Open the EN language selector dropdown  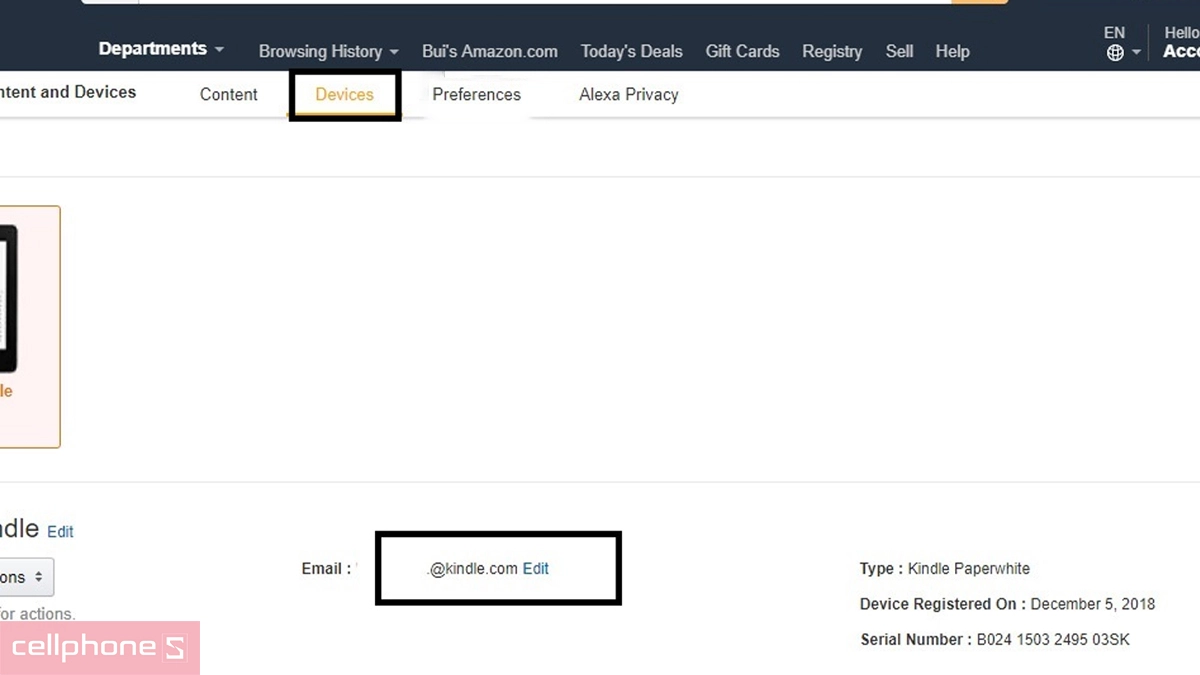click(1121, 43)
